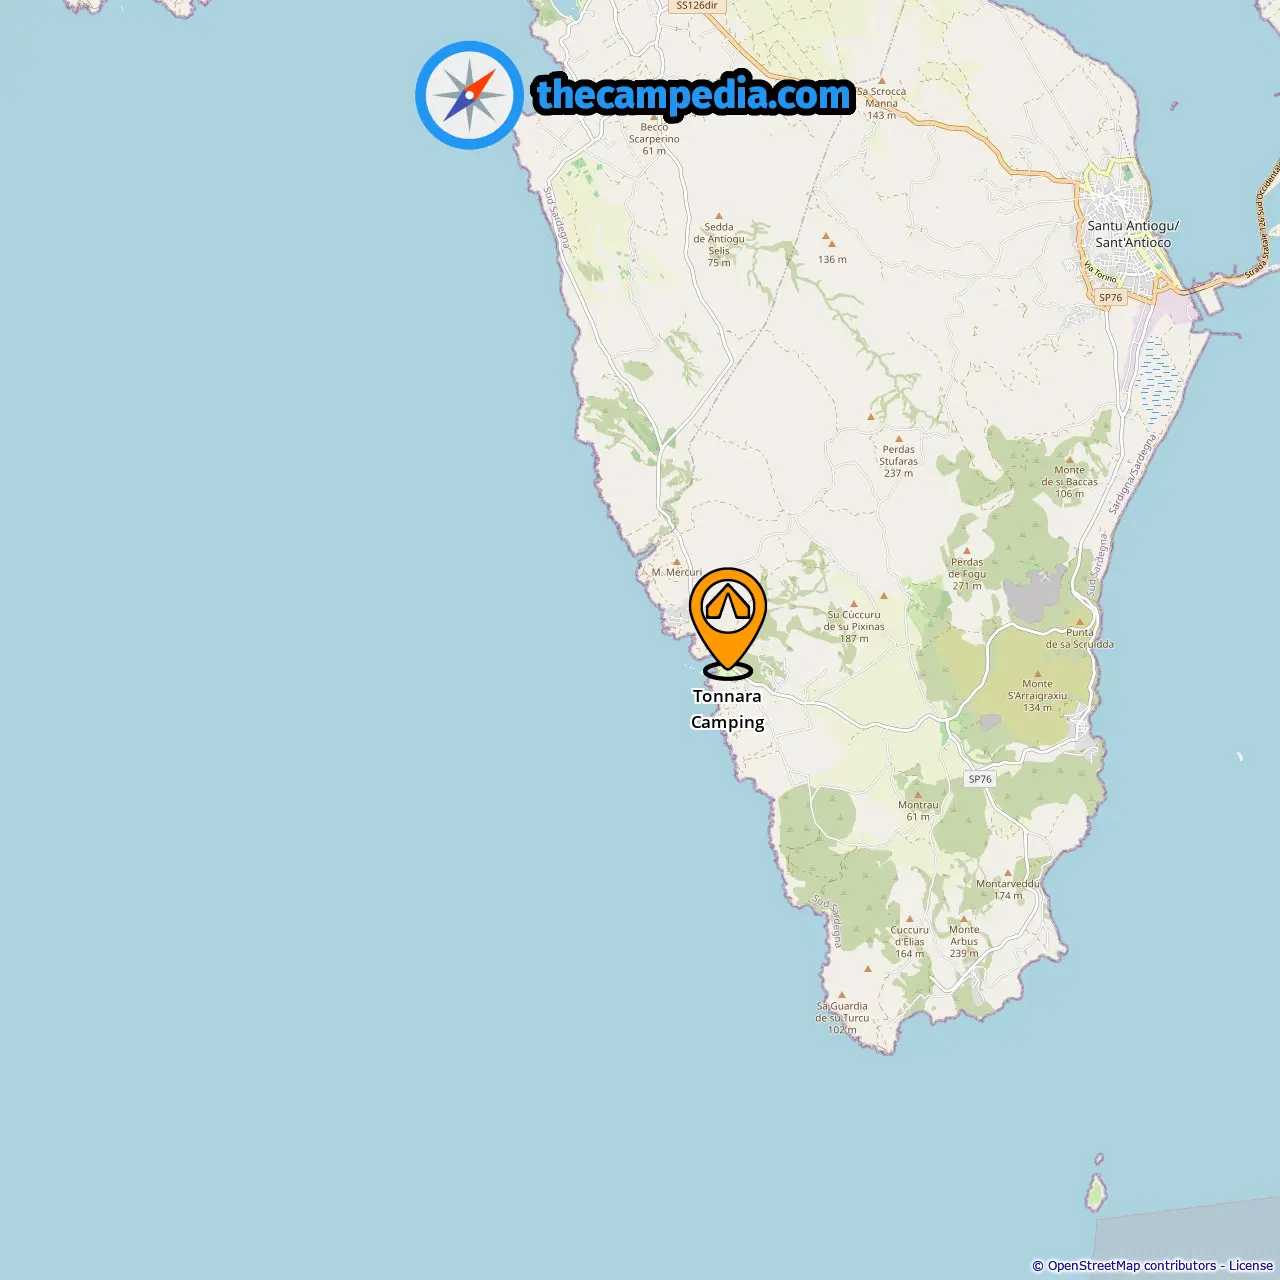Click the orange Tonnara Camping tent marker
The height and width of the screenshot is (1280, 1280).
pos(728,622)
